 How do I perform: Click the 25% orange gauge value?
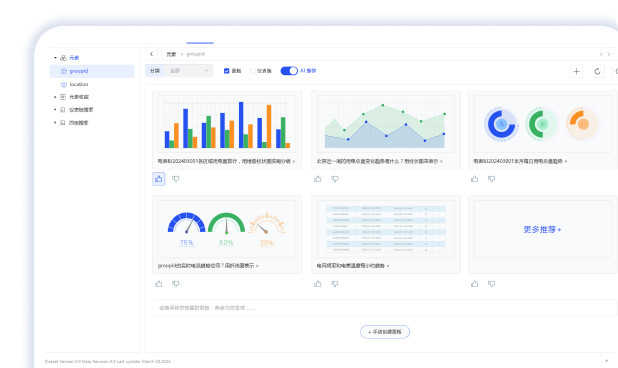point(267,243)
